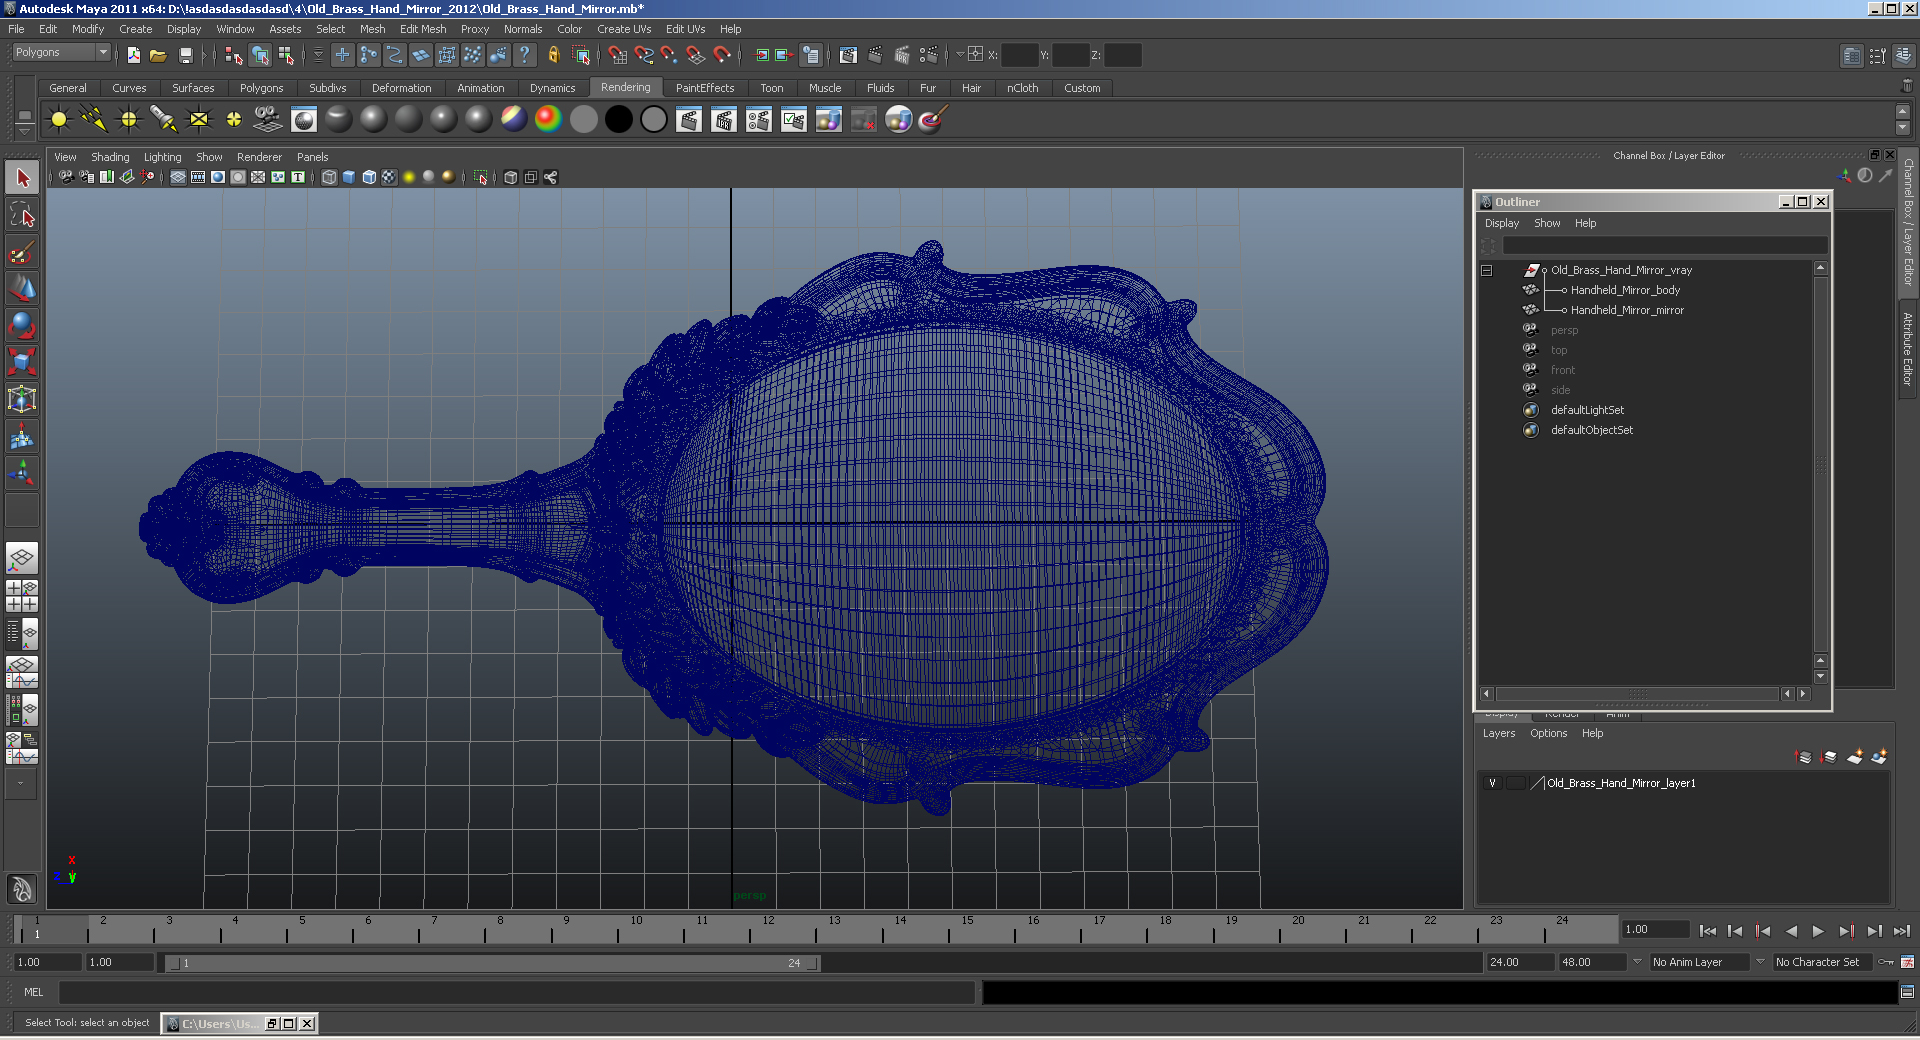The width and height of the screenshot is (1920, 1040).
Task: Toggle visibility V of Old_Brass_Hand_Mirror_layer1
Action: click(1492, 783)
